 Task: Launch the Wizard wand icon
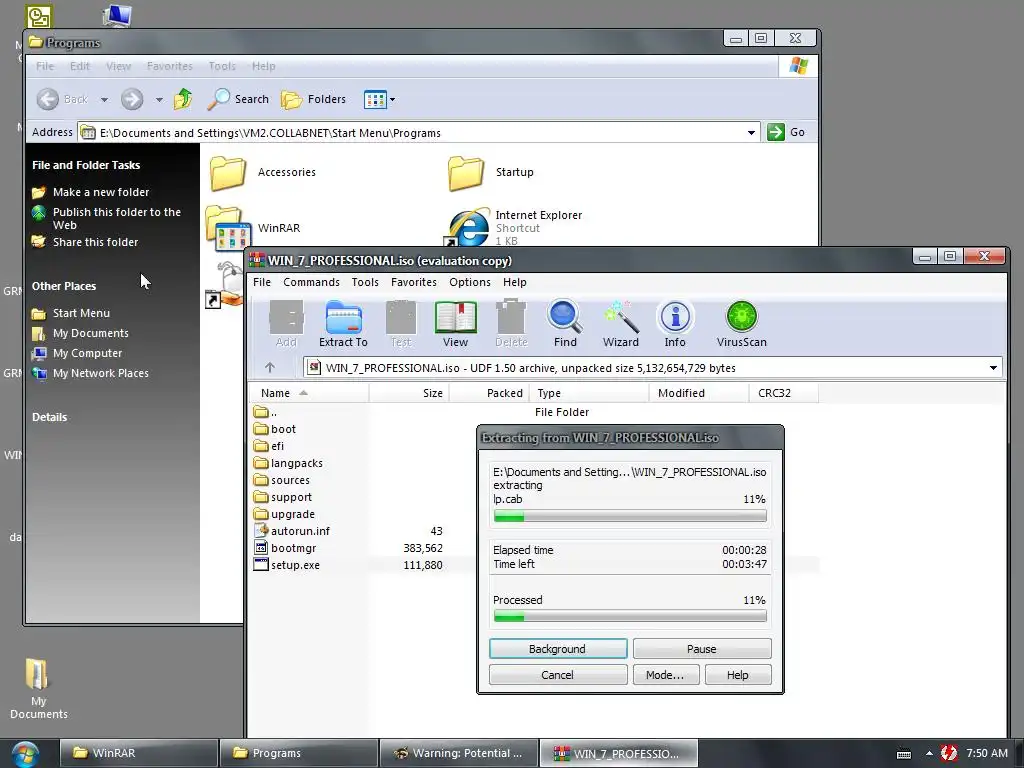pyautogui.click(x=620, y=323)
